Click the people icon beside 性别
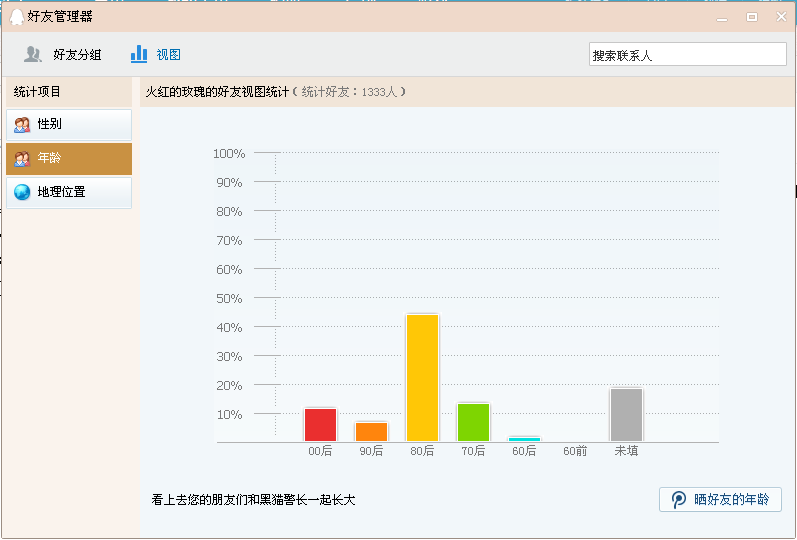 (22, 125)
